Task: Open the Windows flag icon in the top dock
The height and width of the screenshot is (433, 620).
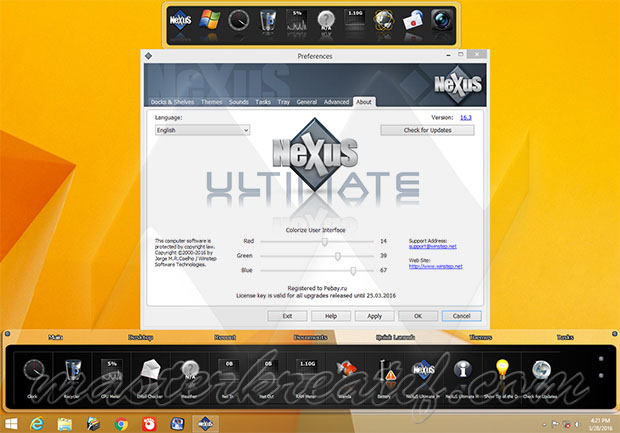Action: point(210,19)
